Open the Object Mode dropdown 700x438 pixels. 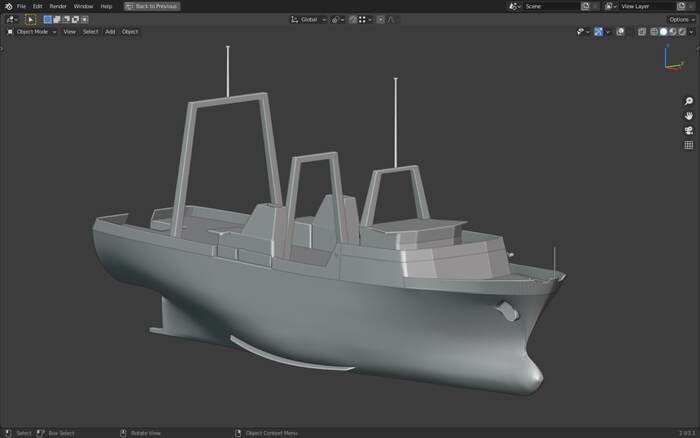pos(33,31)
